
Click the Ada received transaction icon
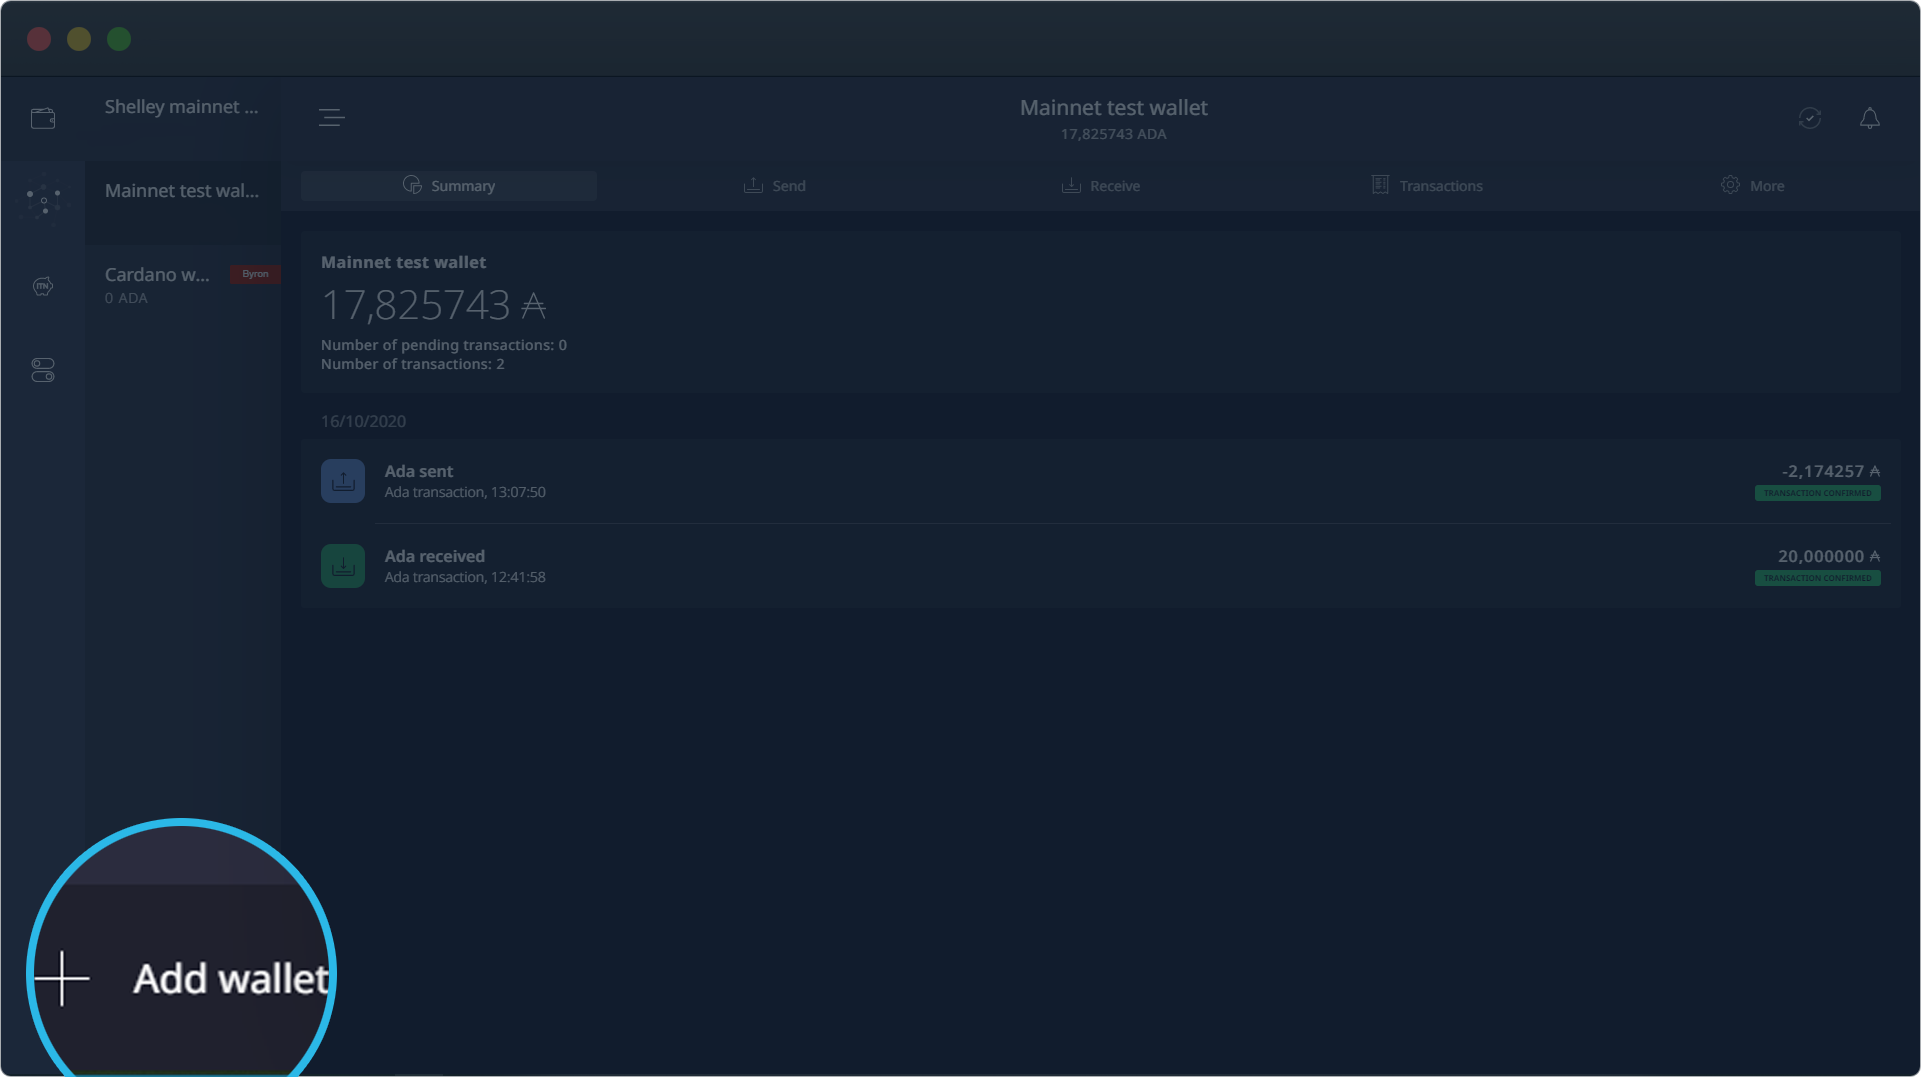(x=343, y=566)
